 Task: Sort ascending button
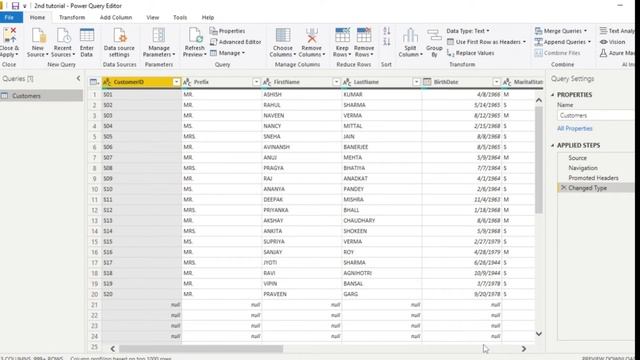[387, 31]
